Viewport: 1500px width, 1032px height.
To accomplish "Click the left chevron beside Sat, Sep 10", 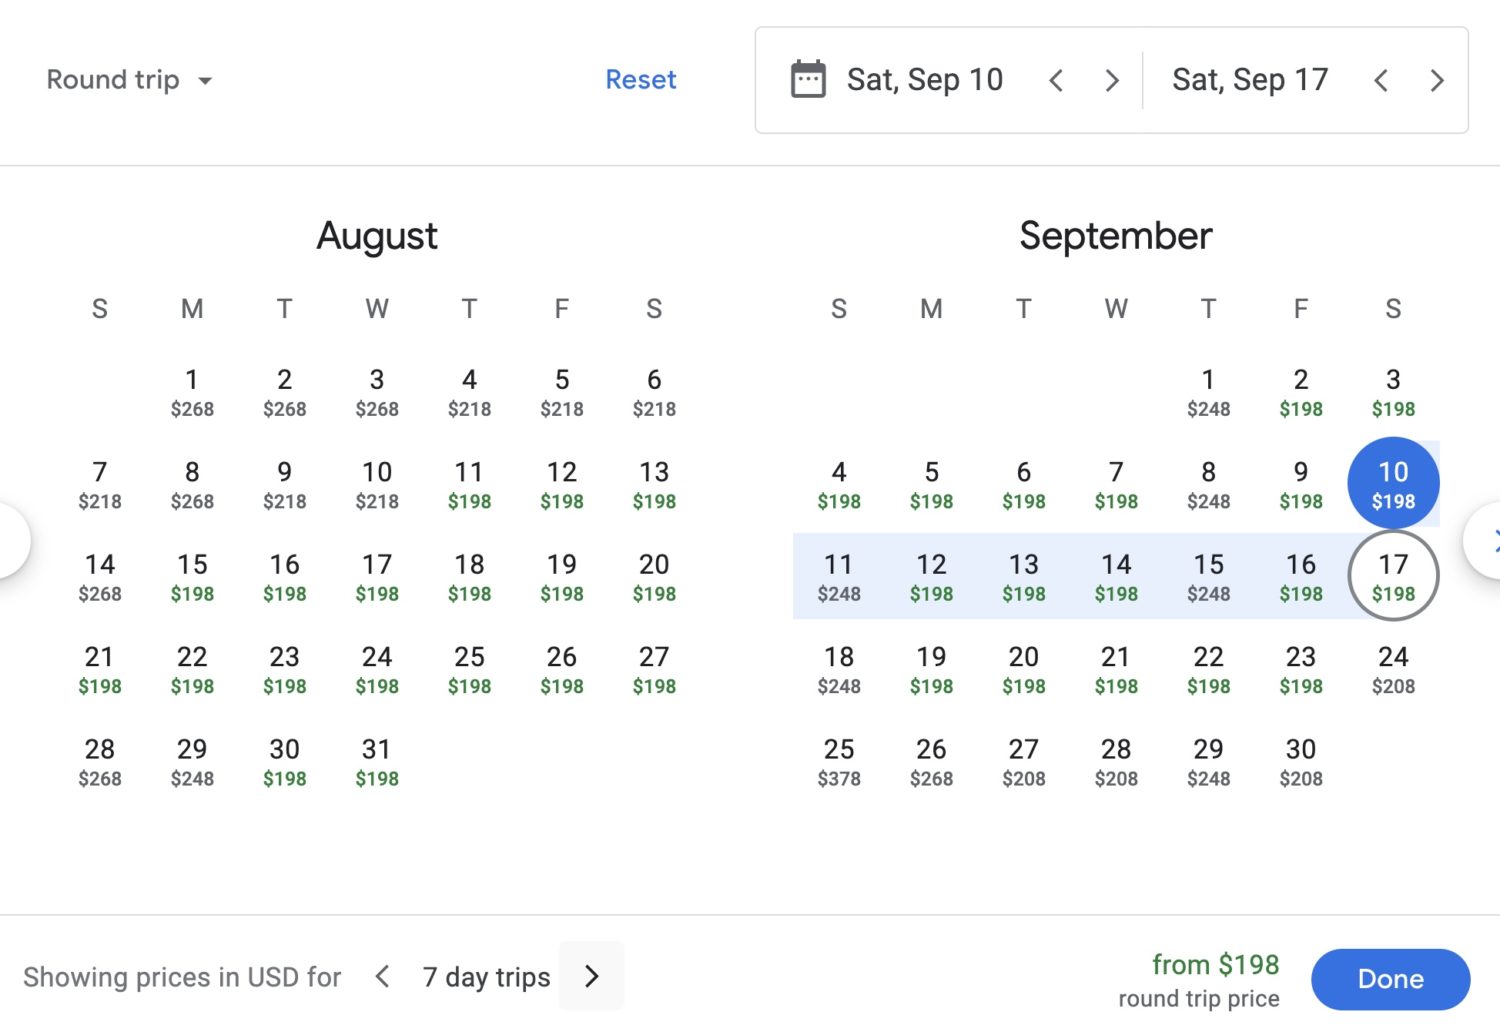I will [1056, 80].
